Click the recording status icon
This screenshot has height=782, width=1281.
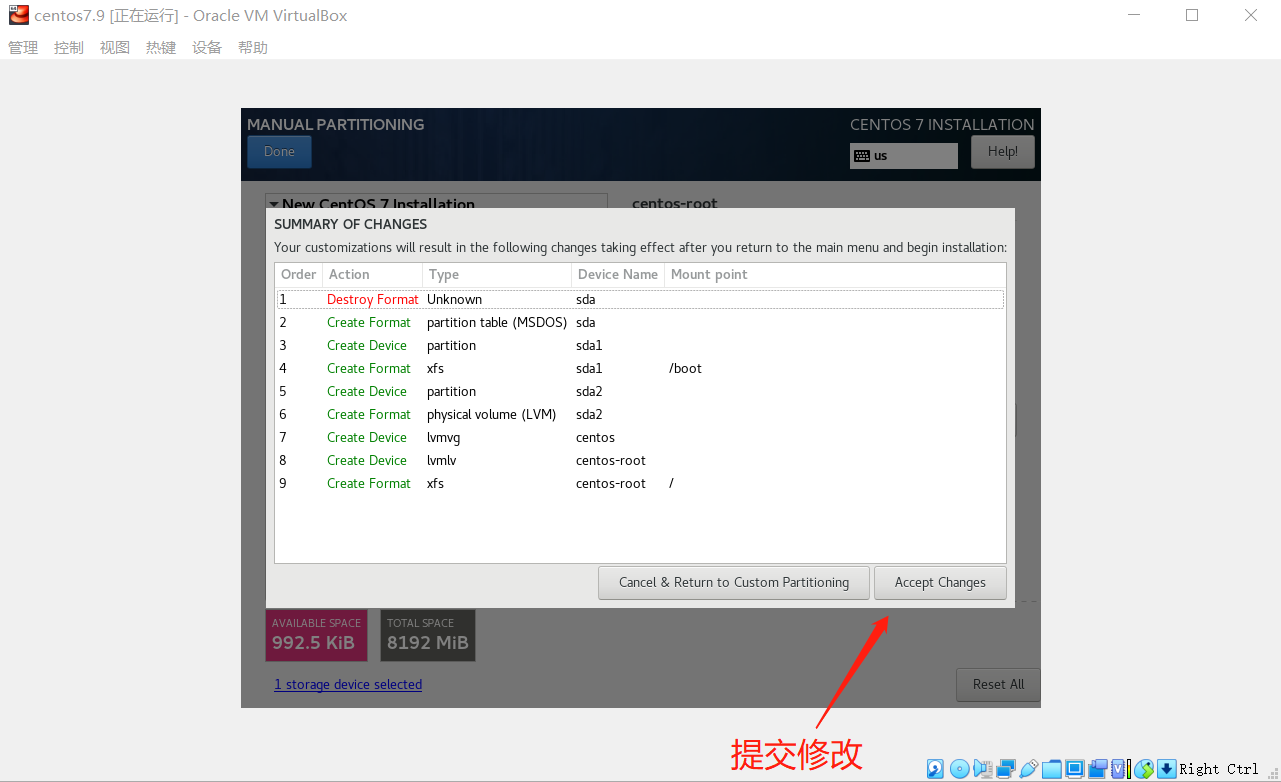tap(1097, 769)
